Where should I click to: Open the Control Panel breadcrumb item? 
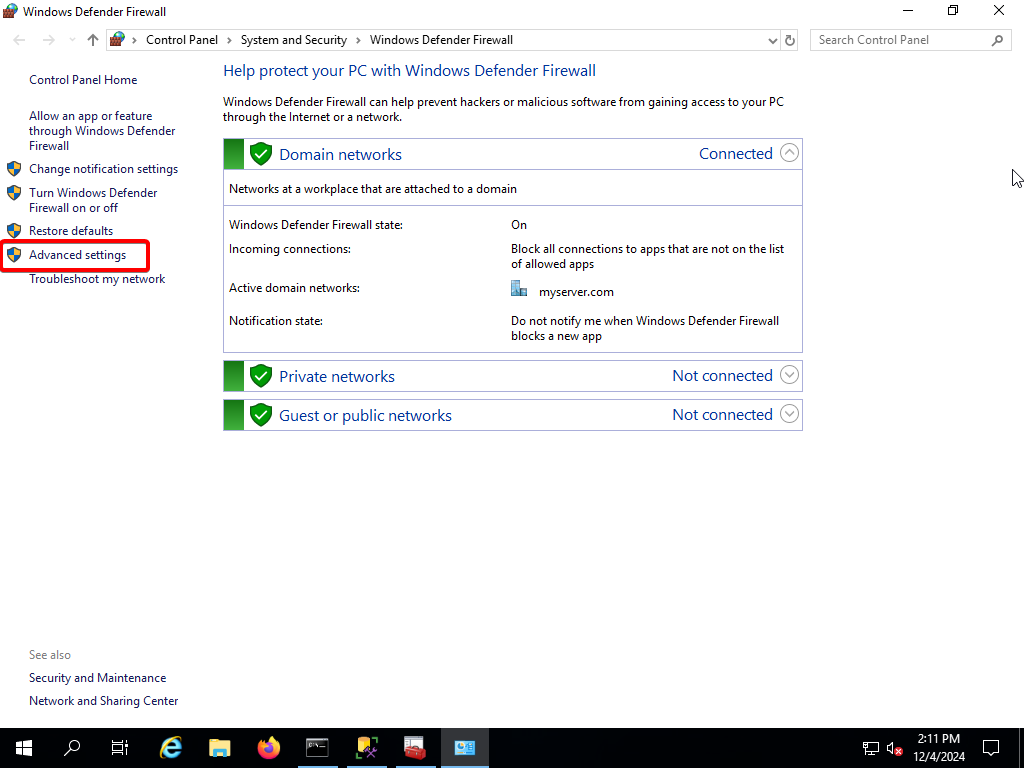(181, 40)
